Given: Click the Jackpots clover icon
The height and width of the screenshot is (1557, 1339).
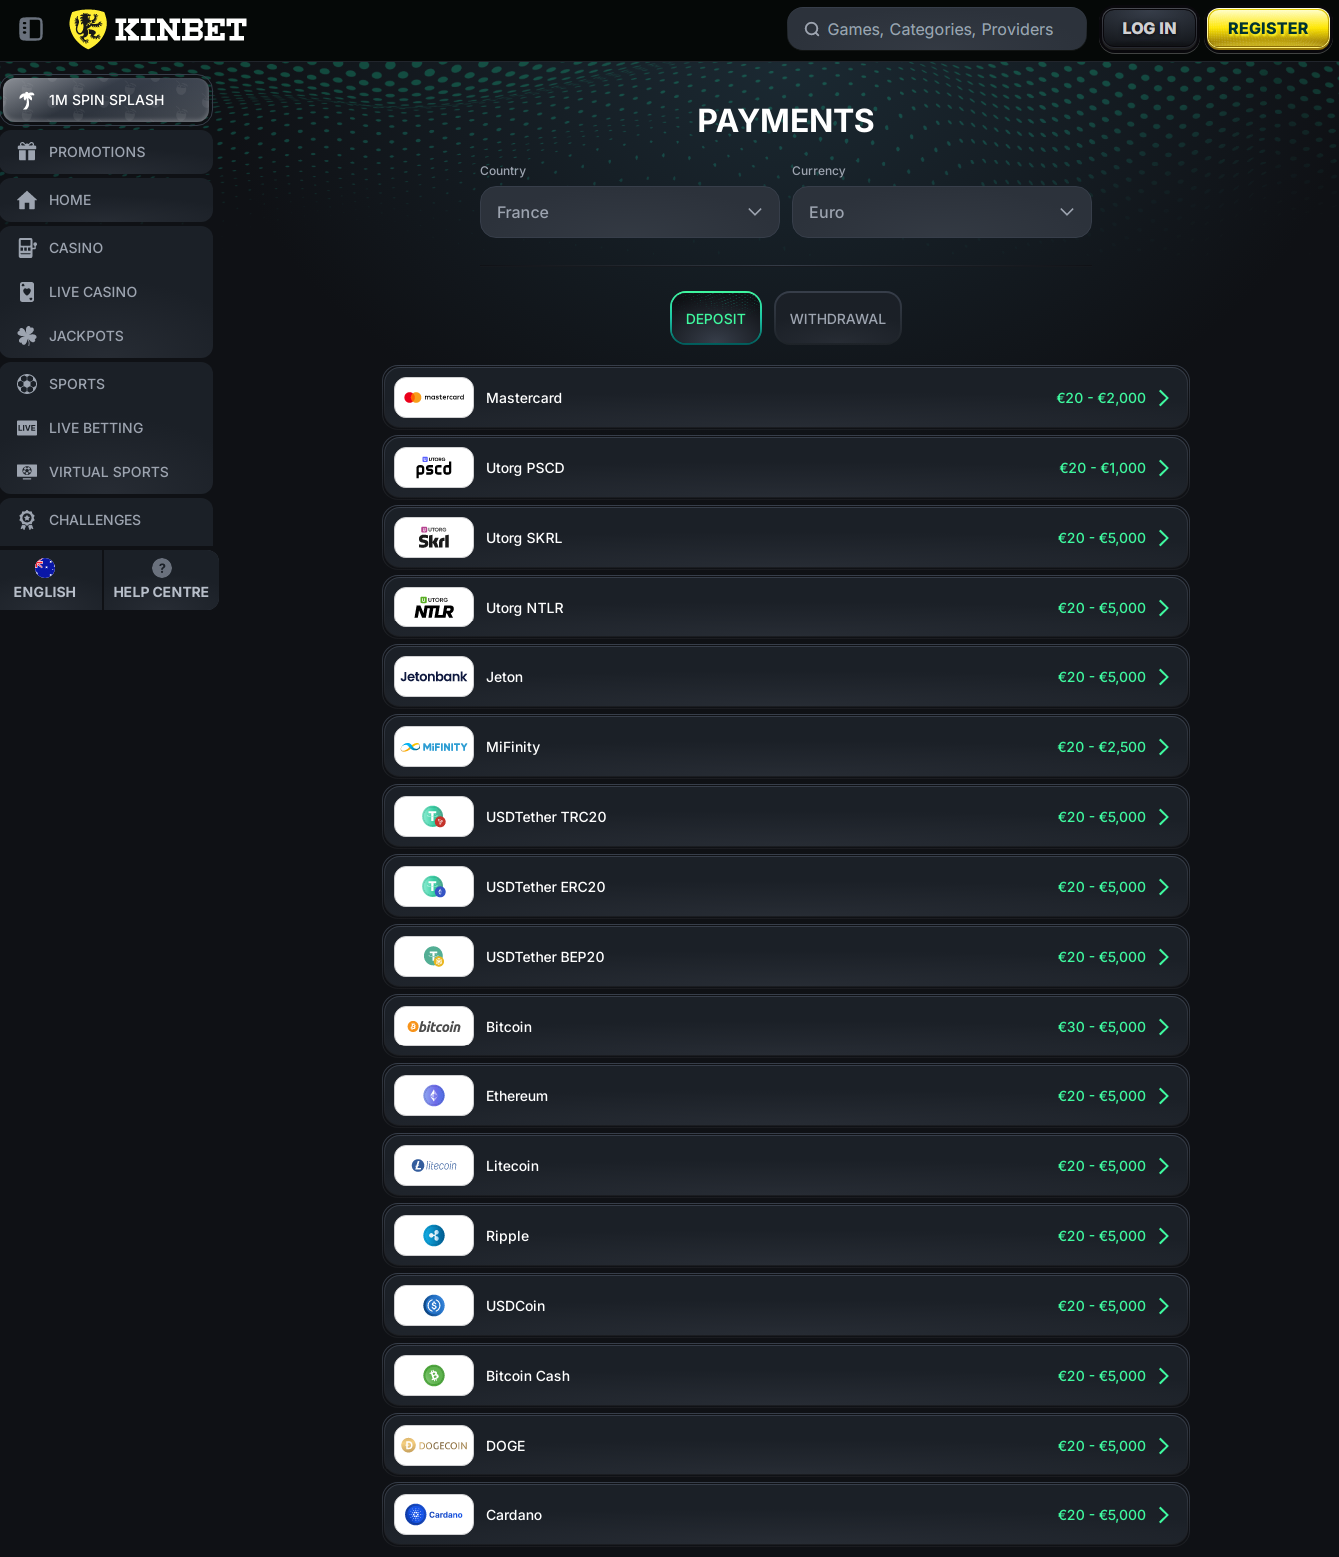Looking at the screenshot, I should (x=27, y=336).
